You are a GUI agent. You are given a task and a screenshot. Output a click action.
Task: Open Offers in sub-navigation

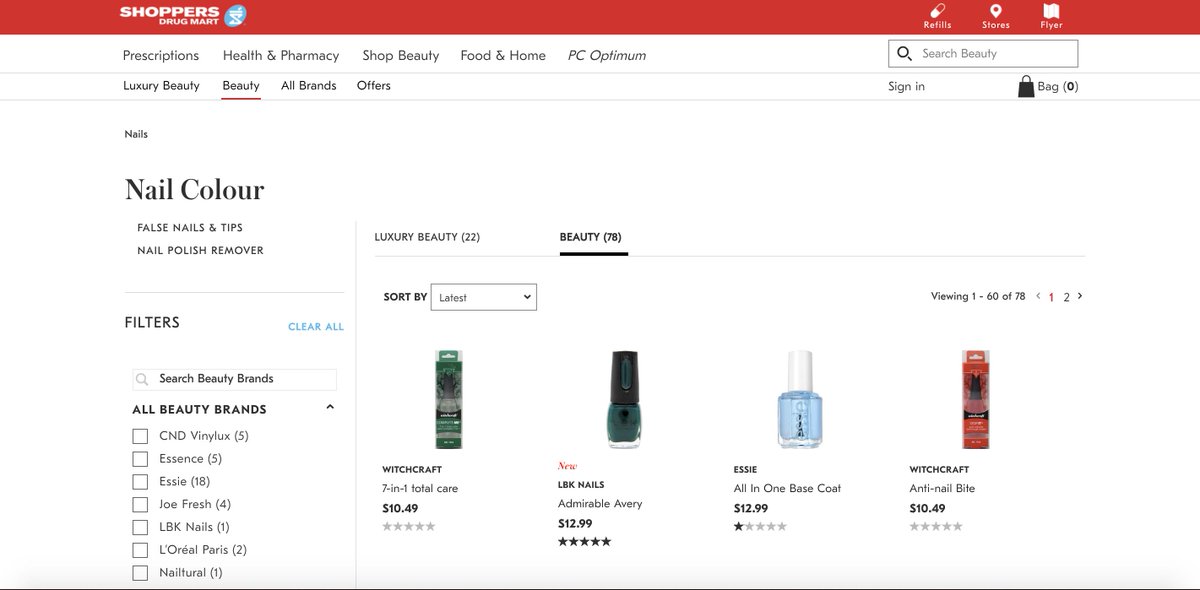(x=374, y=86)
